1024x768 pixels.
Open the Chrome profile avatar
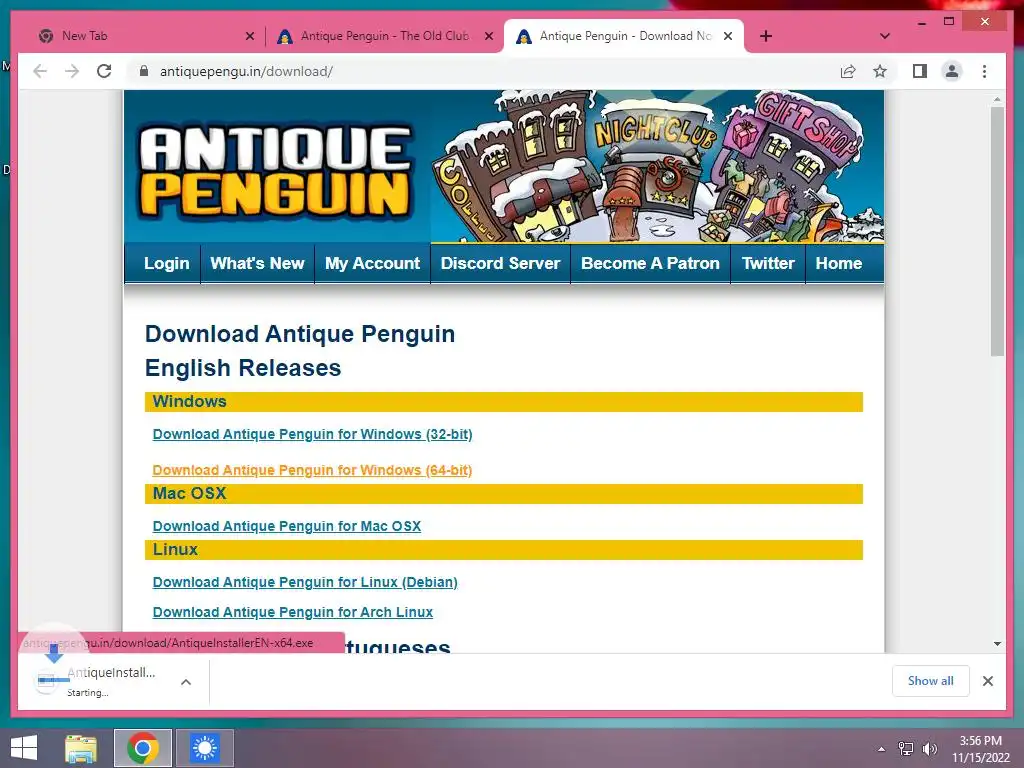coord(952,71)
